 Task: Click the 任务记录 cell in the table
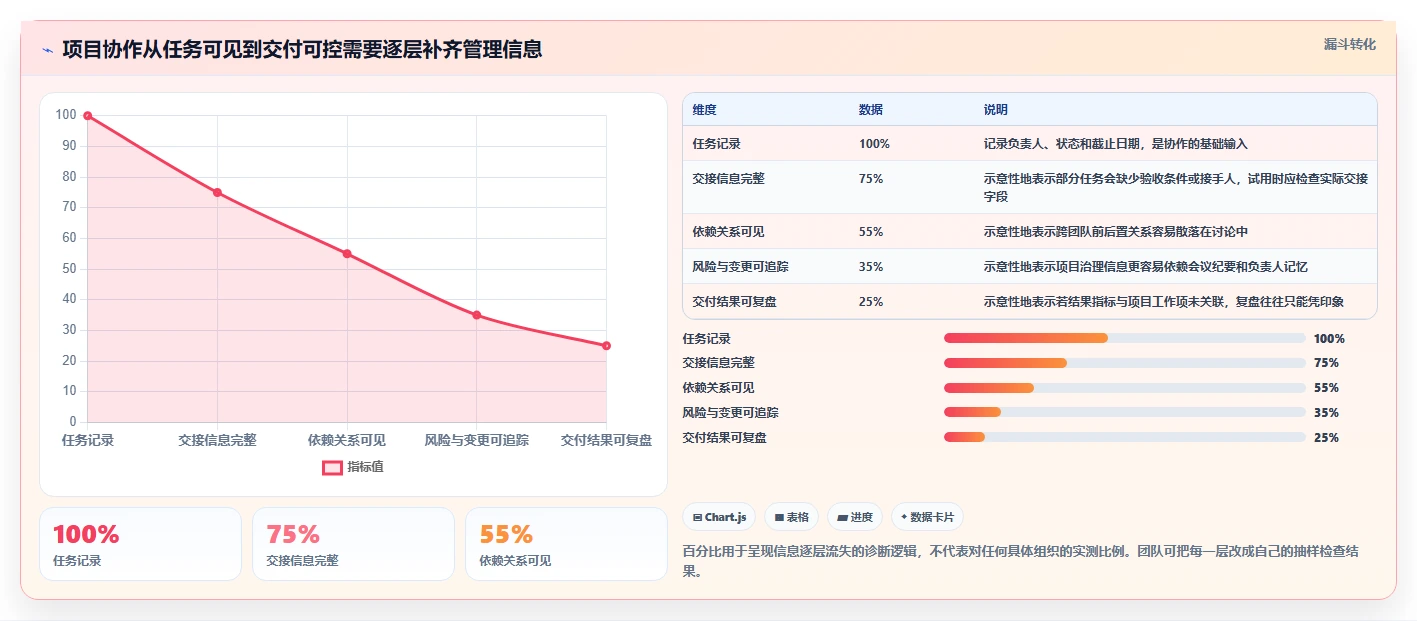pos(716,144)
